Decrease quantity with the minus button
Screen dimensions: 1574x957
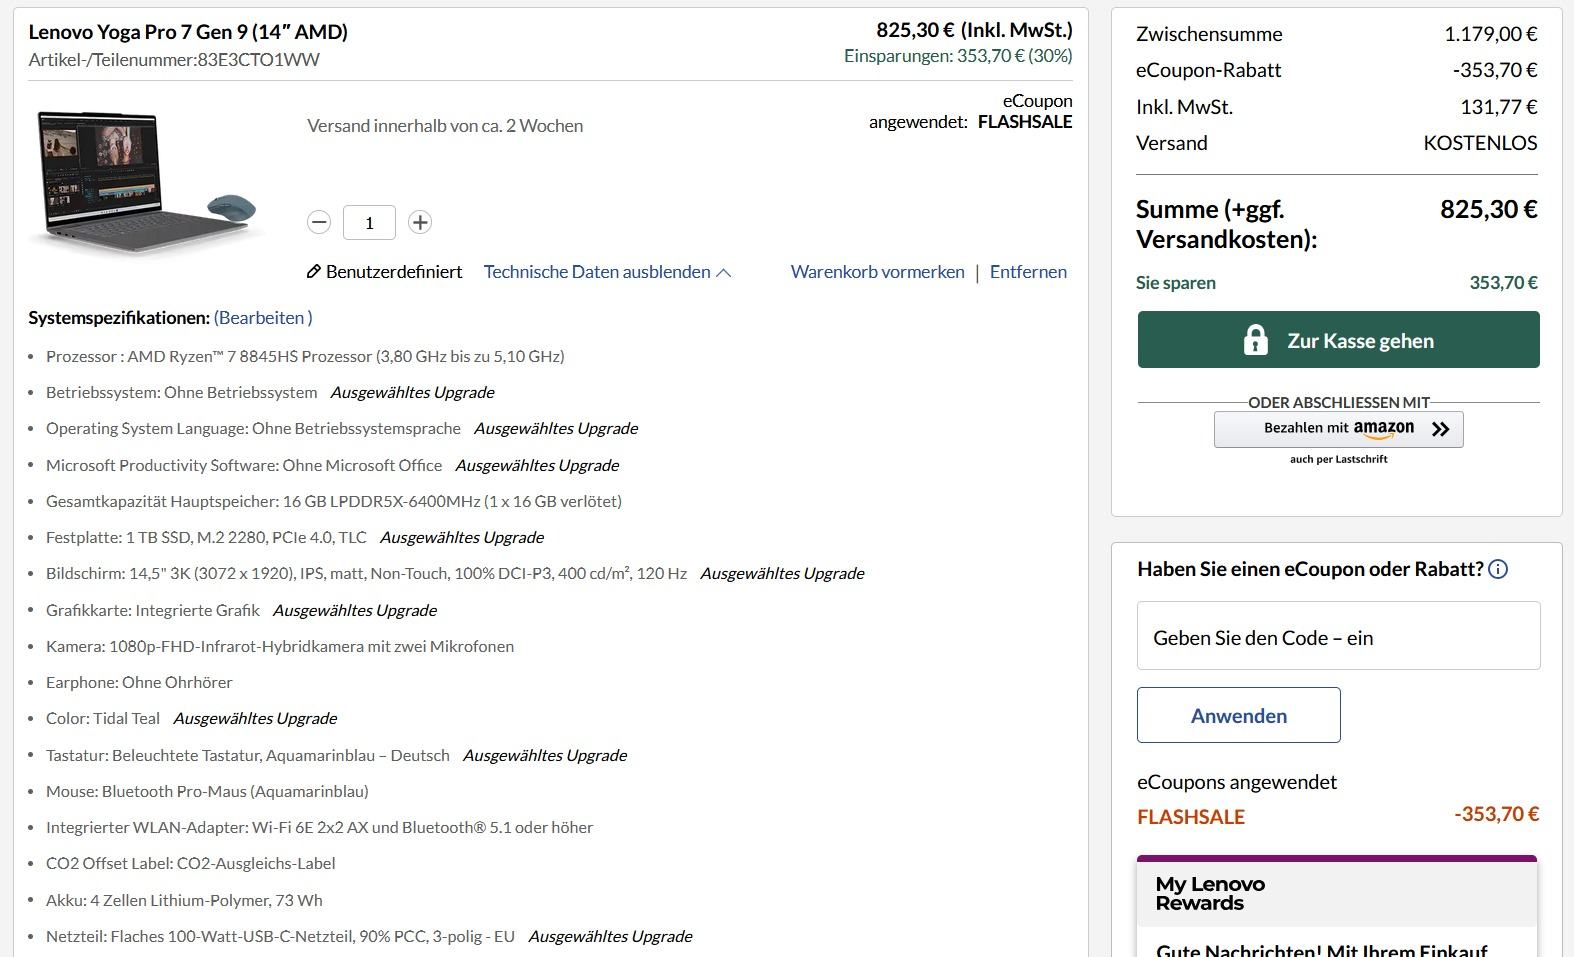click(319, 222)
